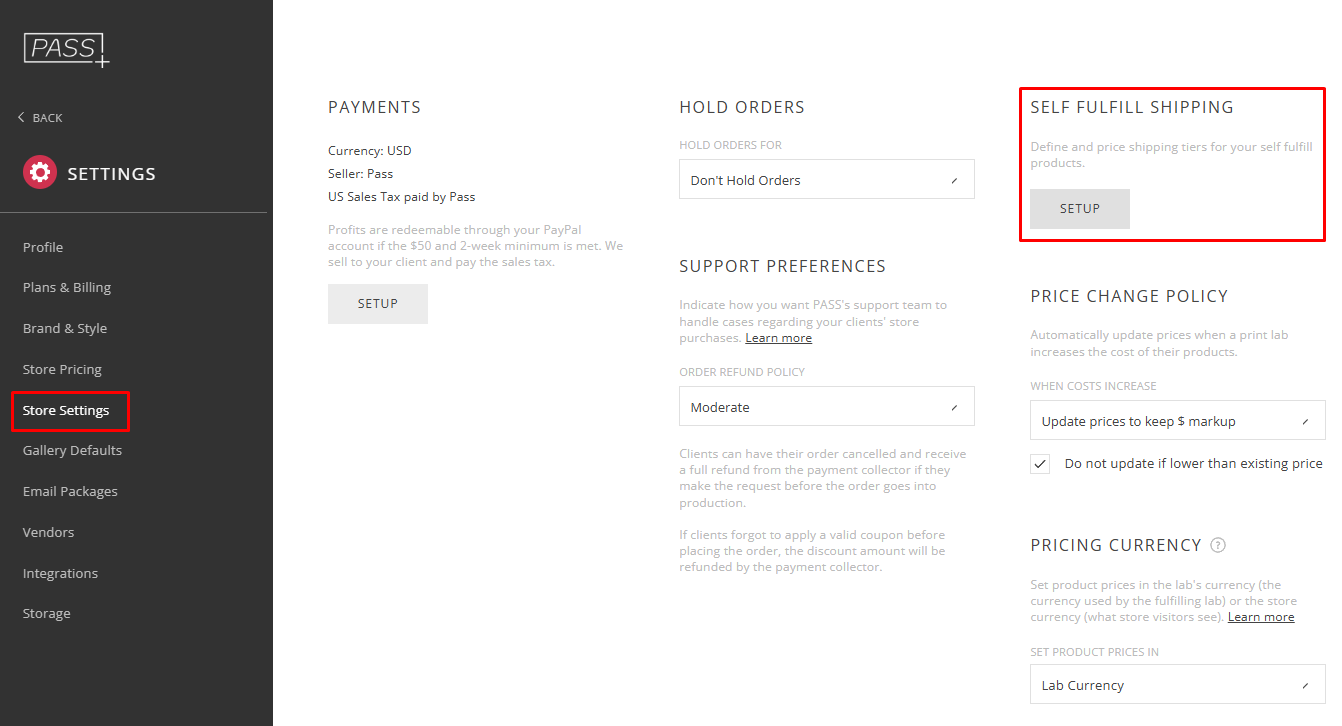Go to Brand & Style settings
1342x726 pixels.
point(65,328)
